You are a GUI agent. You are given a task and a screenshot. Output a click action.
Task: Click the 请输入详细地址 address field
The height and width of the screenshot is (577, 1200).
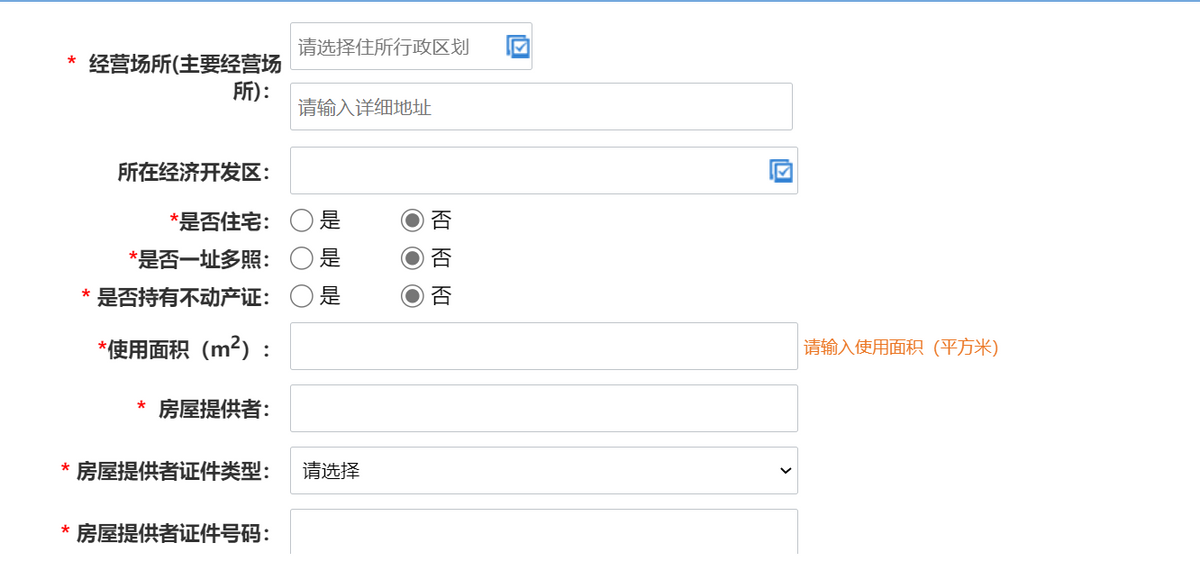(543, 106)
